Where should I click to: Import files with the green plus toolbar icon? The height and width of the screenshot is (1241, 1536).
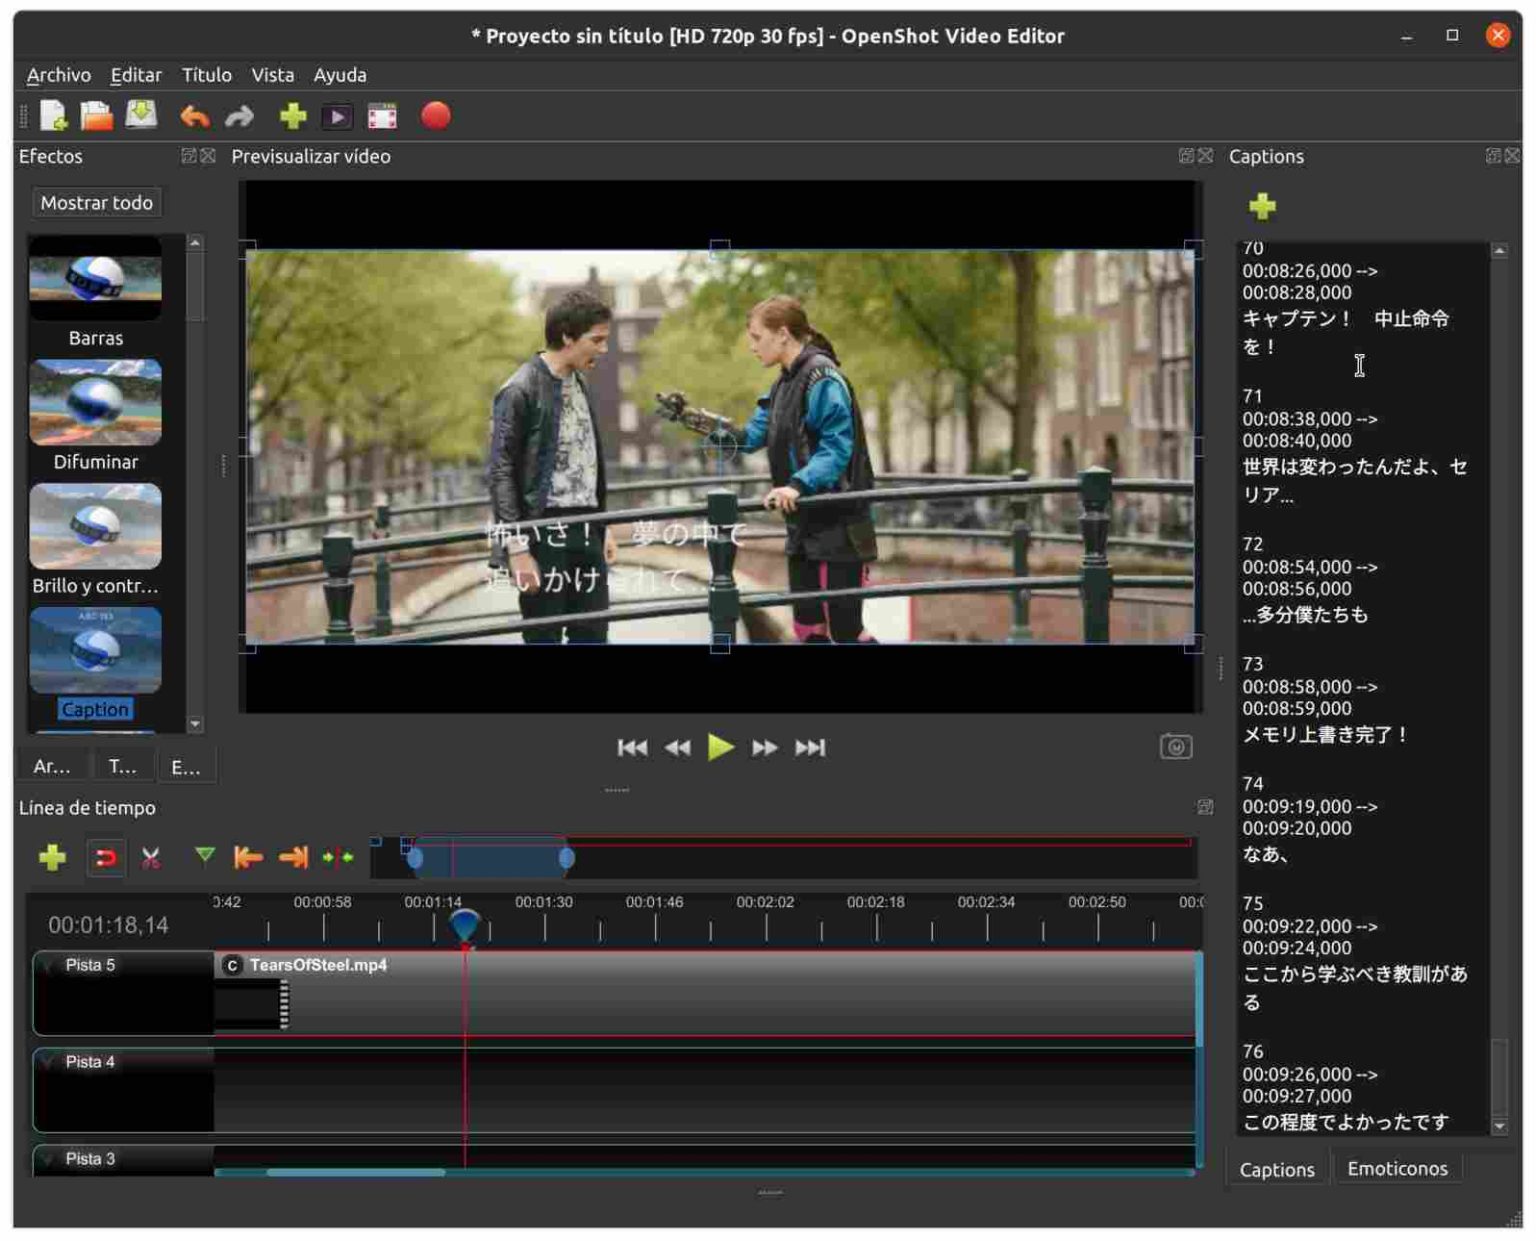click(292, 117)
